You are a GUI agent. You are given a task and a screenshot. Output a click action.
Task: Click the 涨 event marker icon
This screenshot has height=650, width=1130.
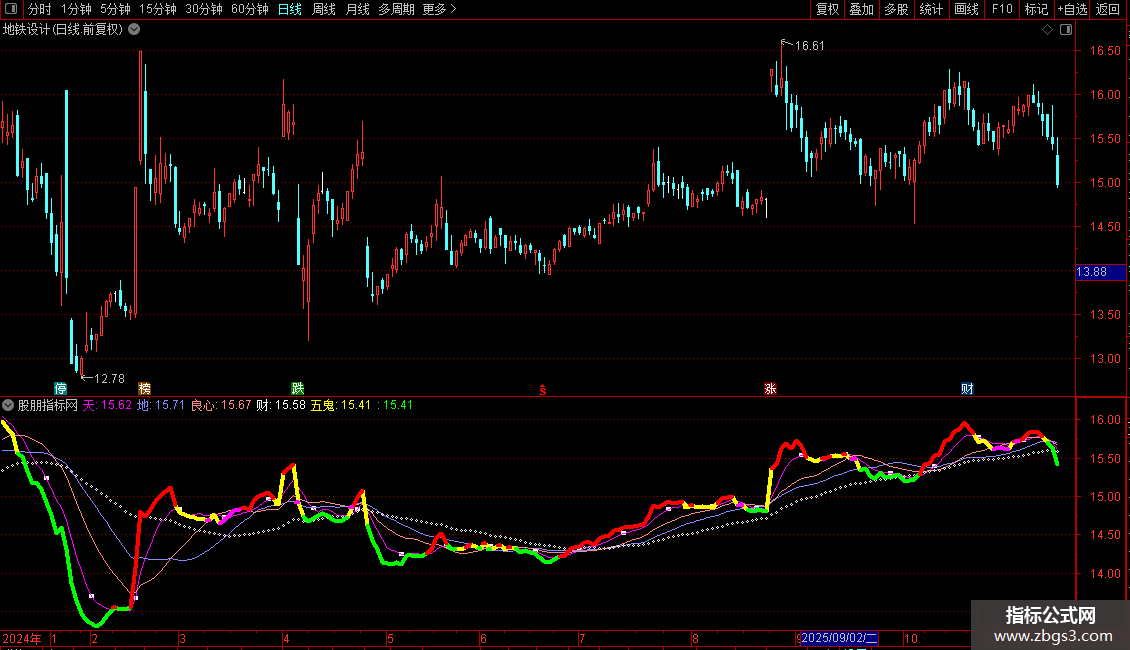(x=770, y=388)
